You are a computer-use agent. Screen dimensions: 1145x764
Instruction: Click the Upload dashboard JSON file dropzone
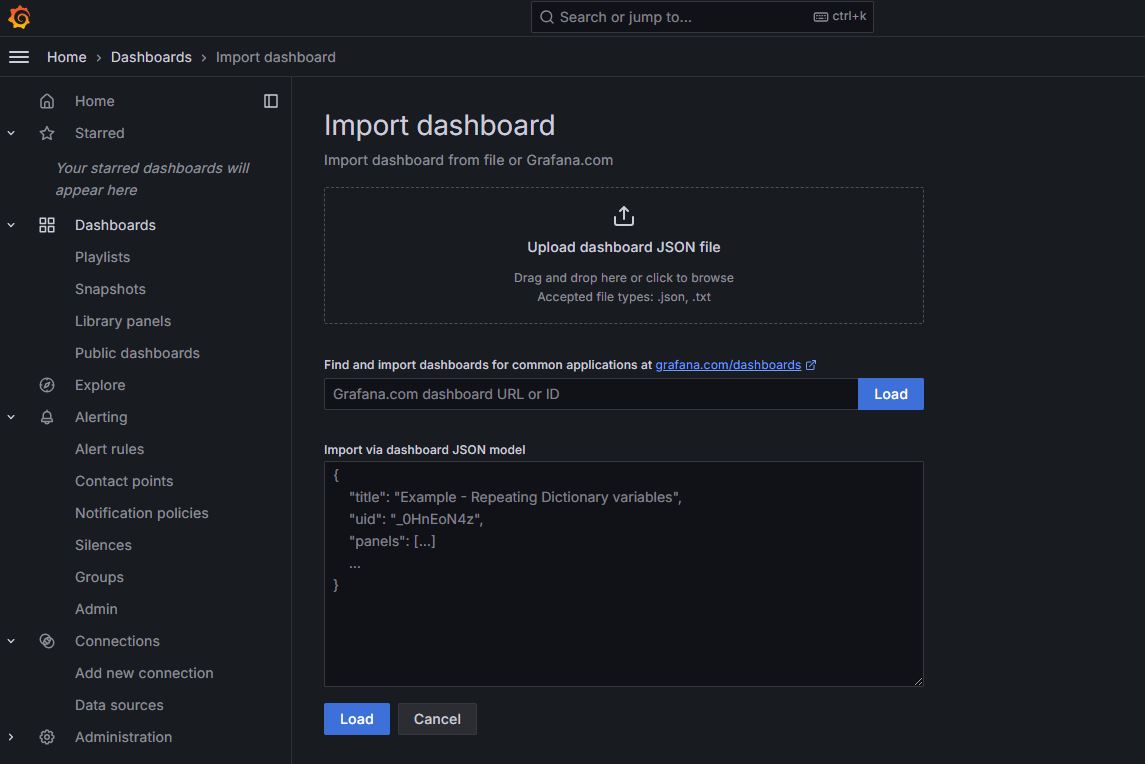pos(623,255)
